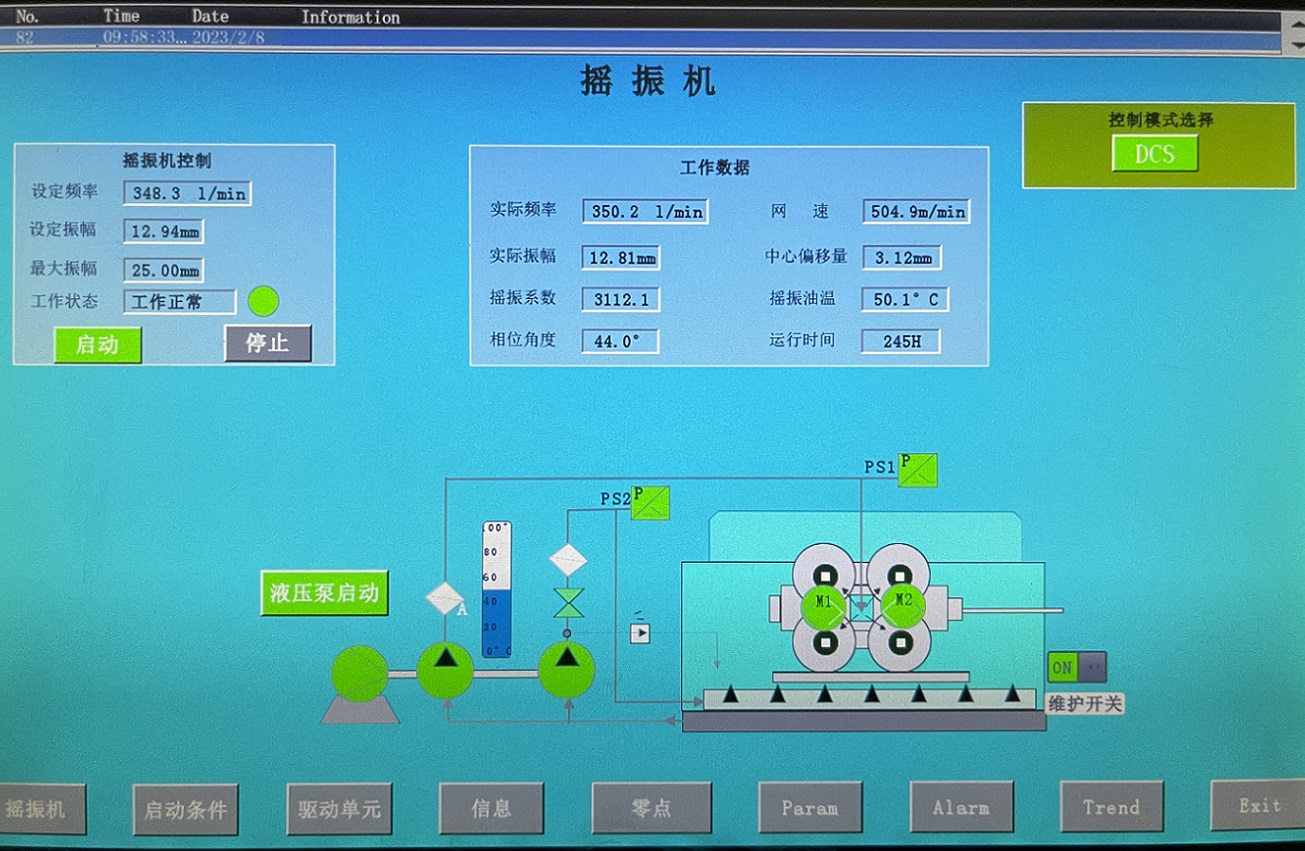Open the 零点 page
The image size is (1305, 851).
click(652, 808)
